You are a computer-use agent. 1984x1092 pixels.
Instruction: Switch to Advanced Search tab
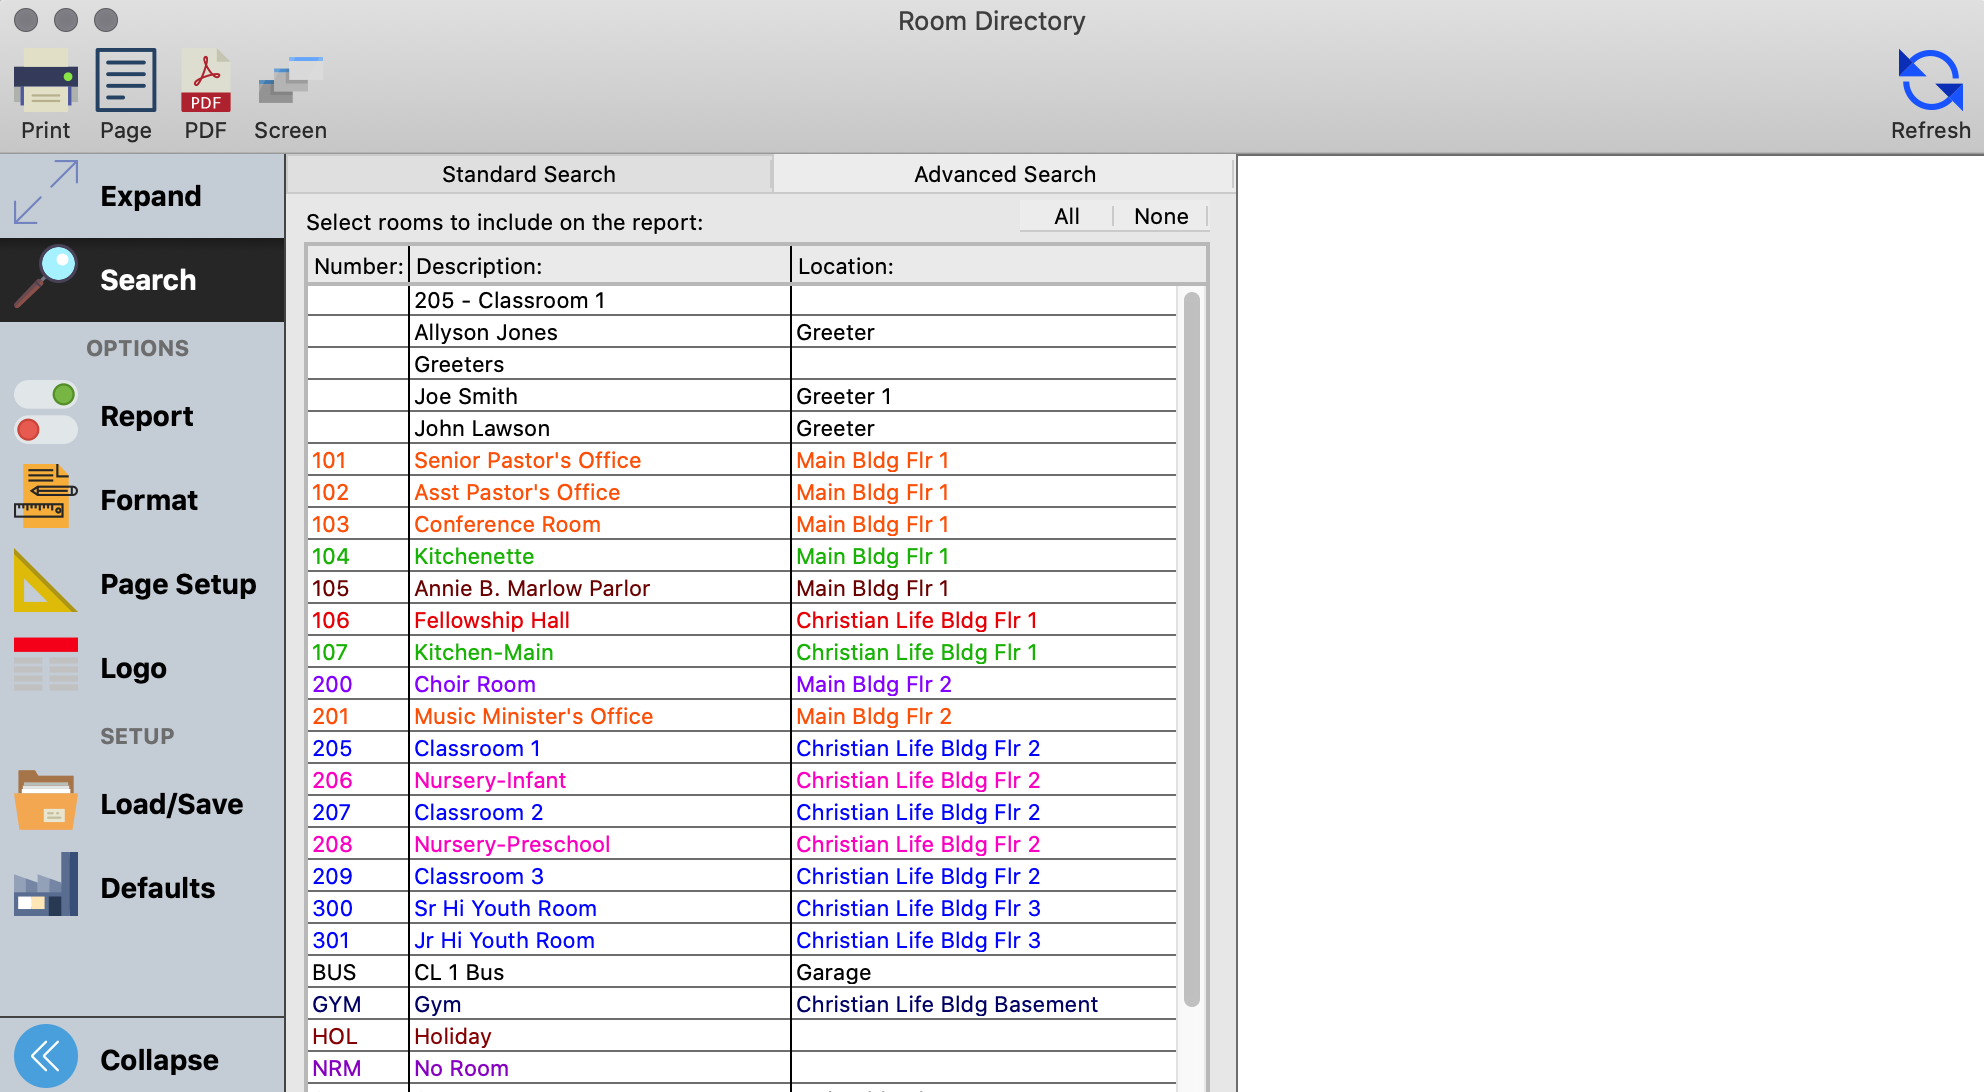coord(1004,174)
